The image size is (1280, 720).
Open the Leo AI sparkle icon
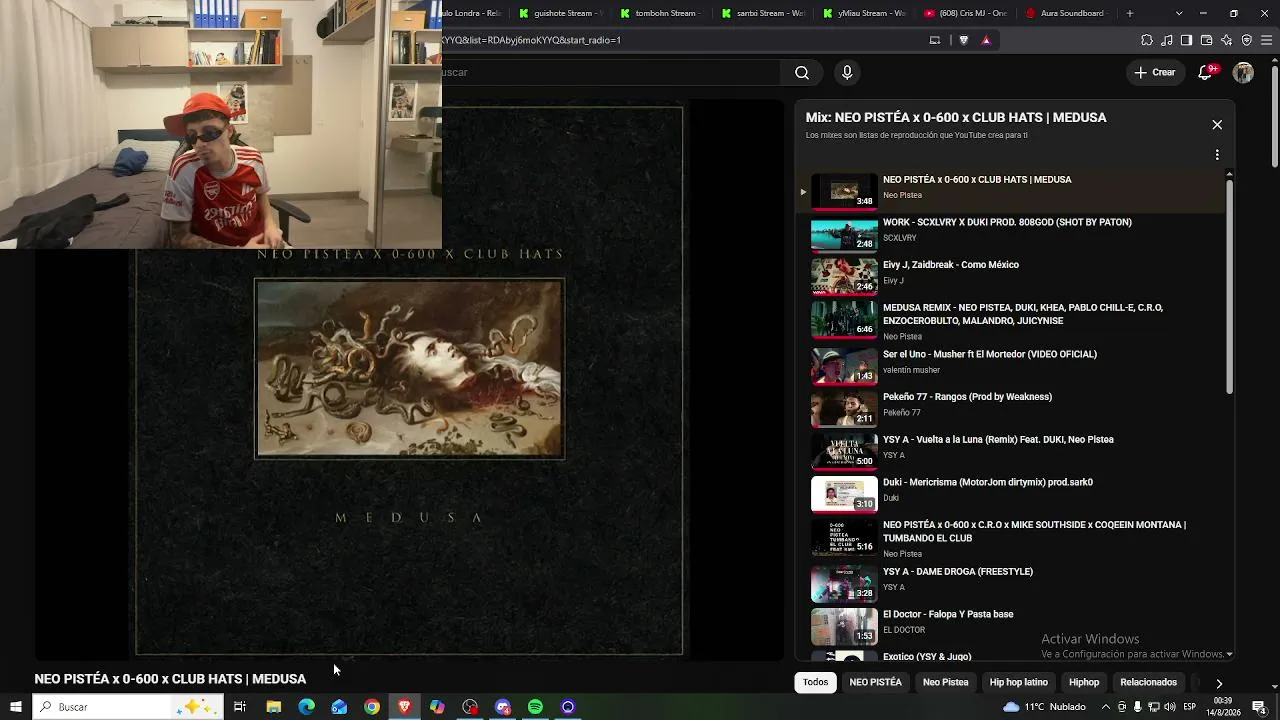[x=1226, y=40]
